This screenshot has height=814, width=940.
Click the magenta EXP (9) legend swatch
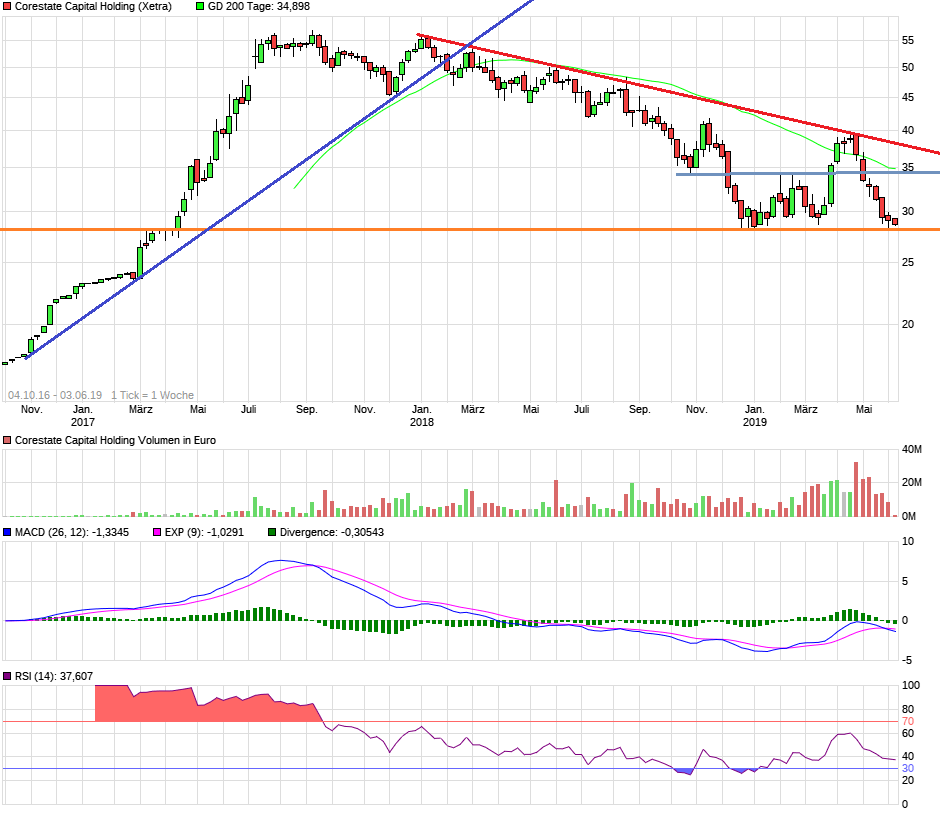pyautogui.click(x=157, y=532)
